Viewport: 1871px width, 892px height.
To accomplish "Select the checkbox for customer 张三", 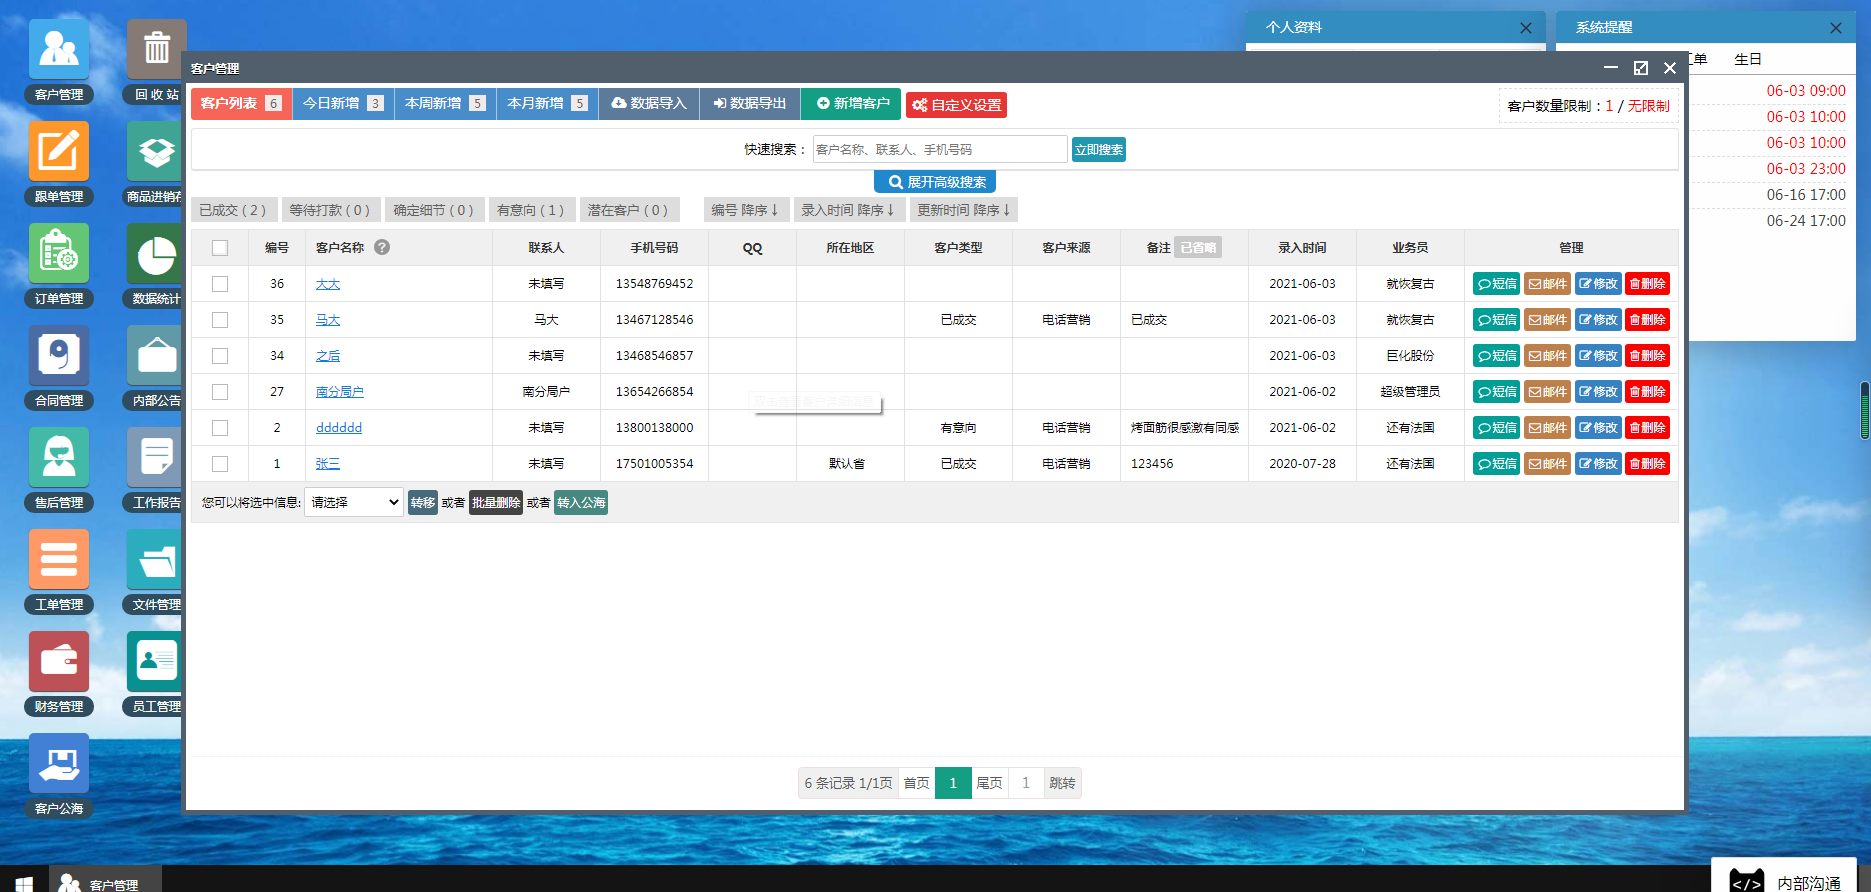I will click(x=220, y=464).
